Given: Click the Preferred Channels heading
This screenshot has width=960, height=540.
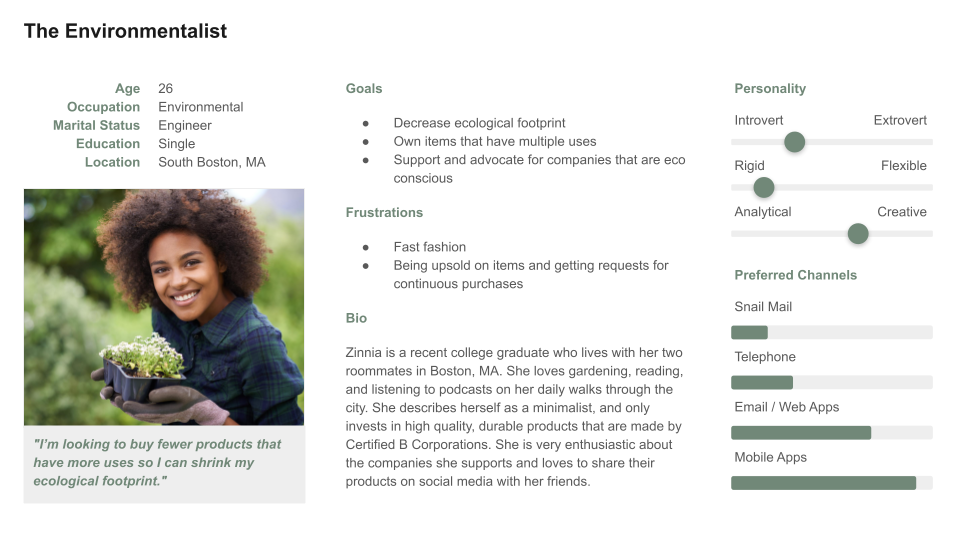Looking at the screenshot, I should (x=795, y=275).
